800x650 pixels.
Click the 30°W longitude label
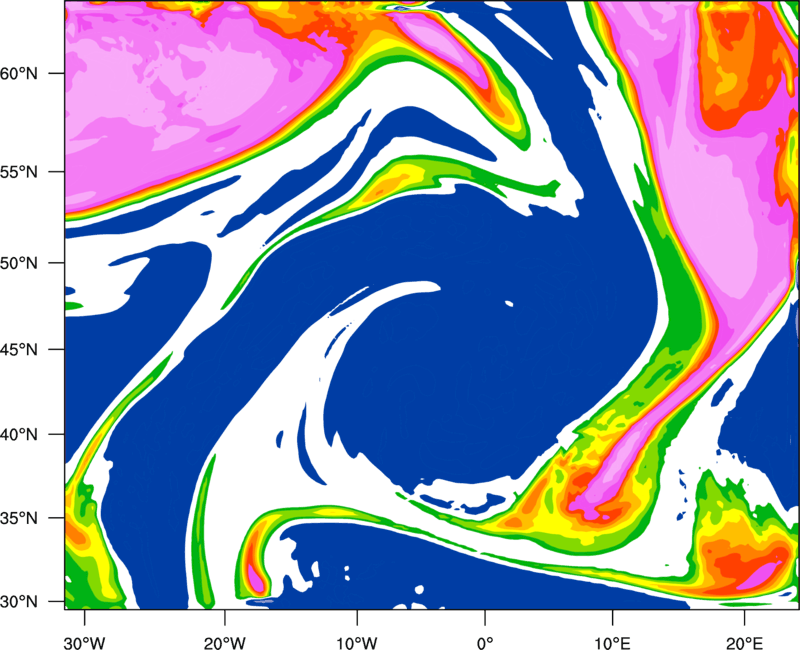tap(84, 643)
